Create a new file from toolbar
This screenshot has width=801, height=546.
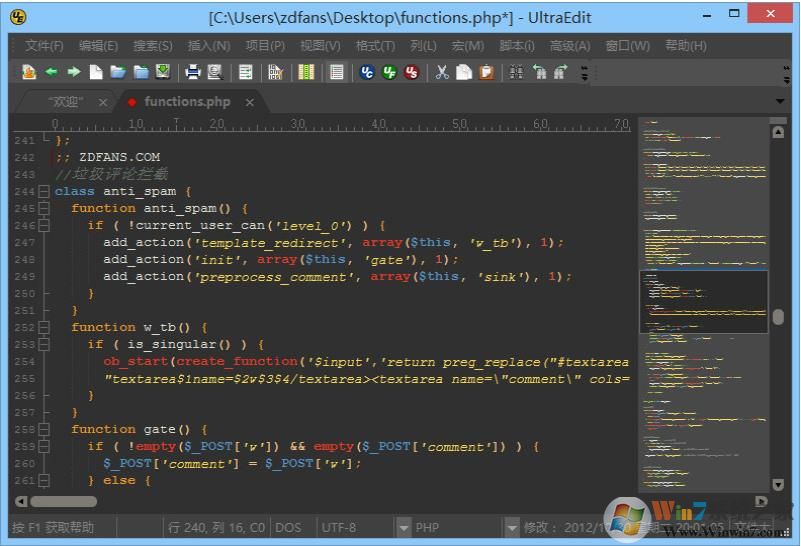point(96,72)
